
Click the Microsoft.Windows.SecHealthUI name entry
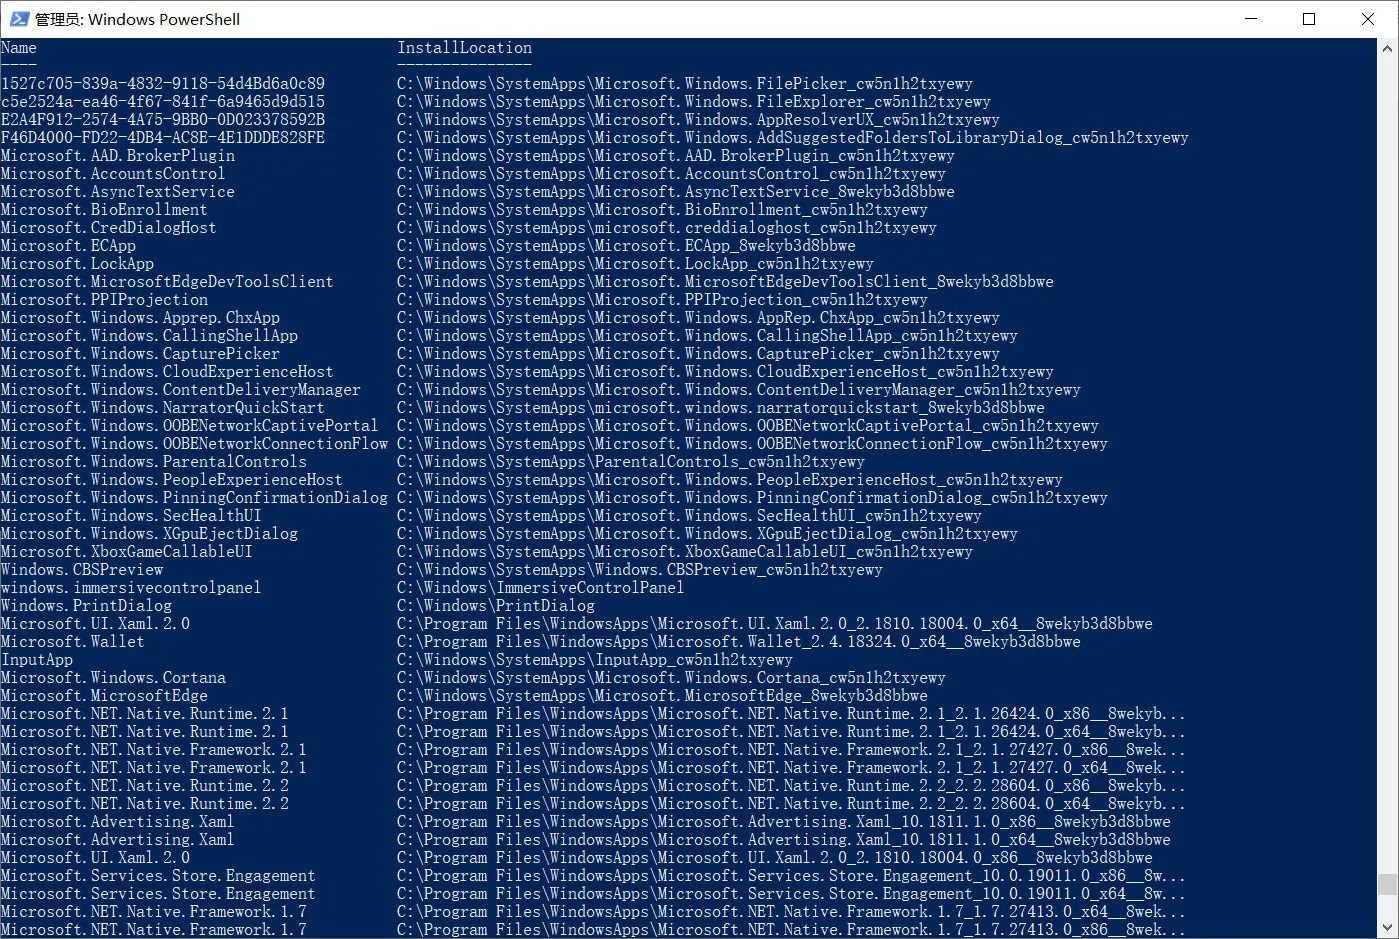(x=131, y=516)
